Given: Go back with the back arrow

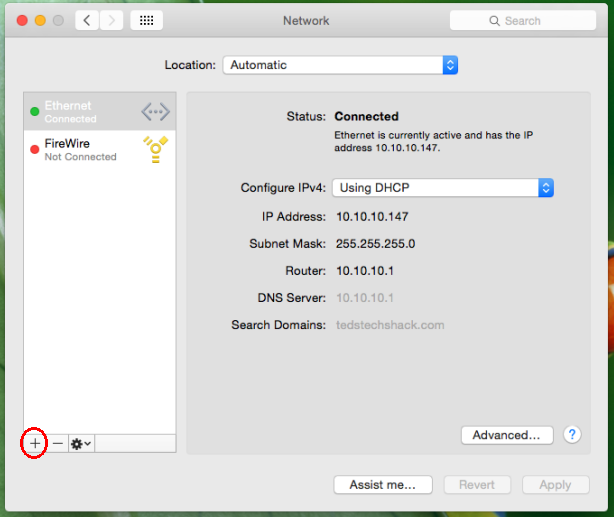Looking at the screenshot, I should coord(87,20).
